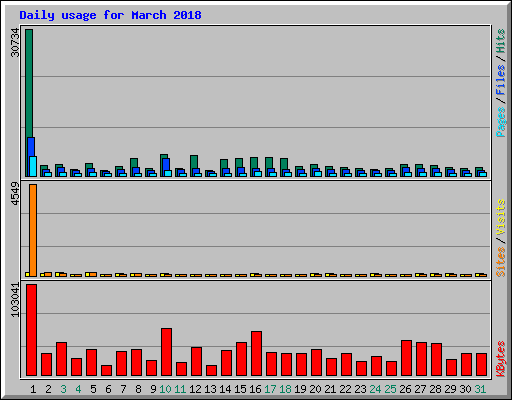
Task: Select the orange Sites legend label
Action: [501, 262]
